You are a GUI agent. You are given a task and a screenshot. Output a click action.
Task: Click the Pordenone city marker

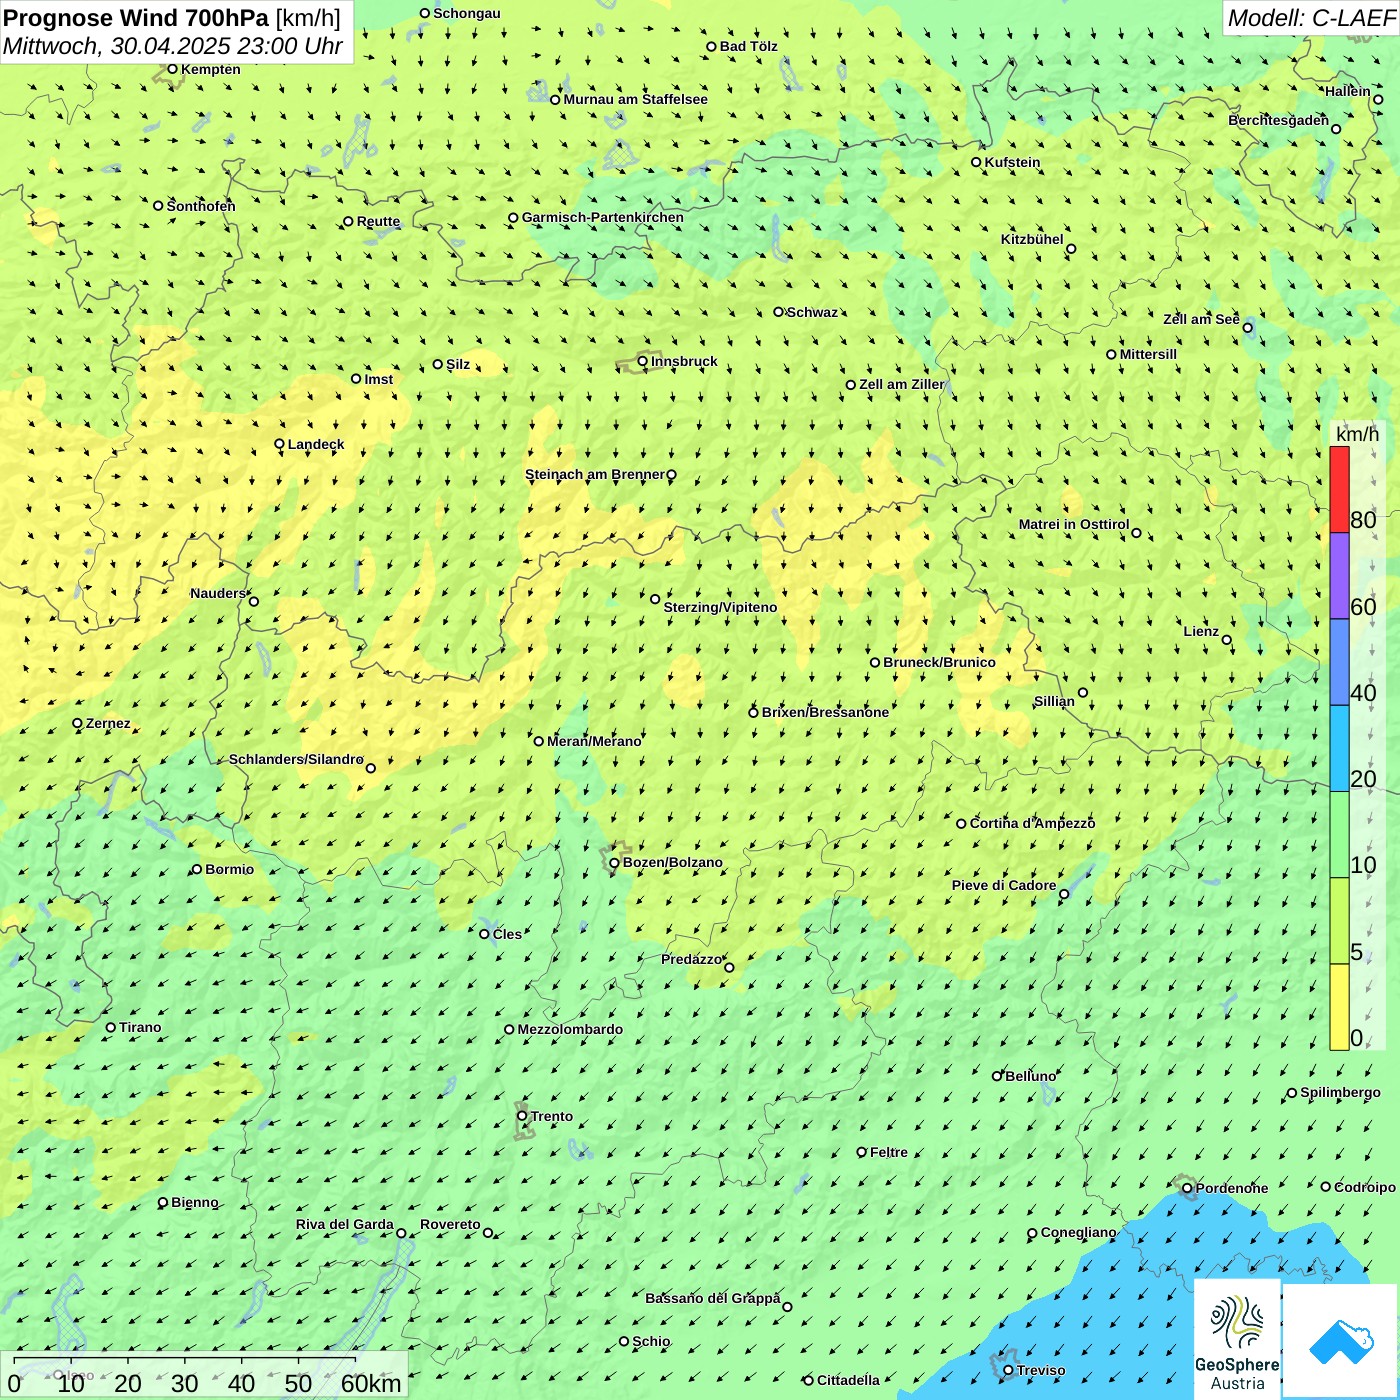pyautogui.click(x=1187, y=1189)
